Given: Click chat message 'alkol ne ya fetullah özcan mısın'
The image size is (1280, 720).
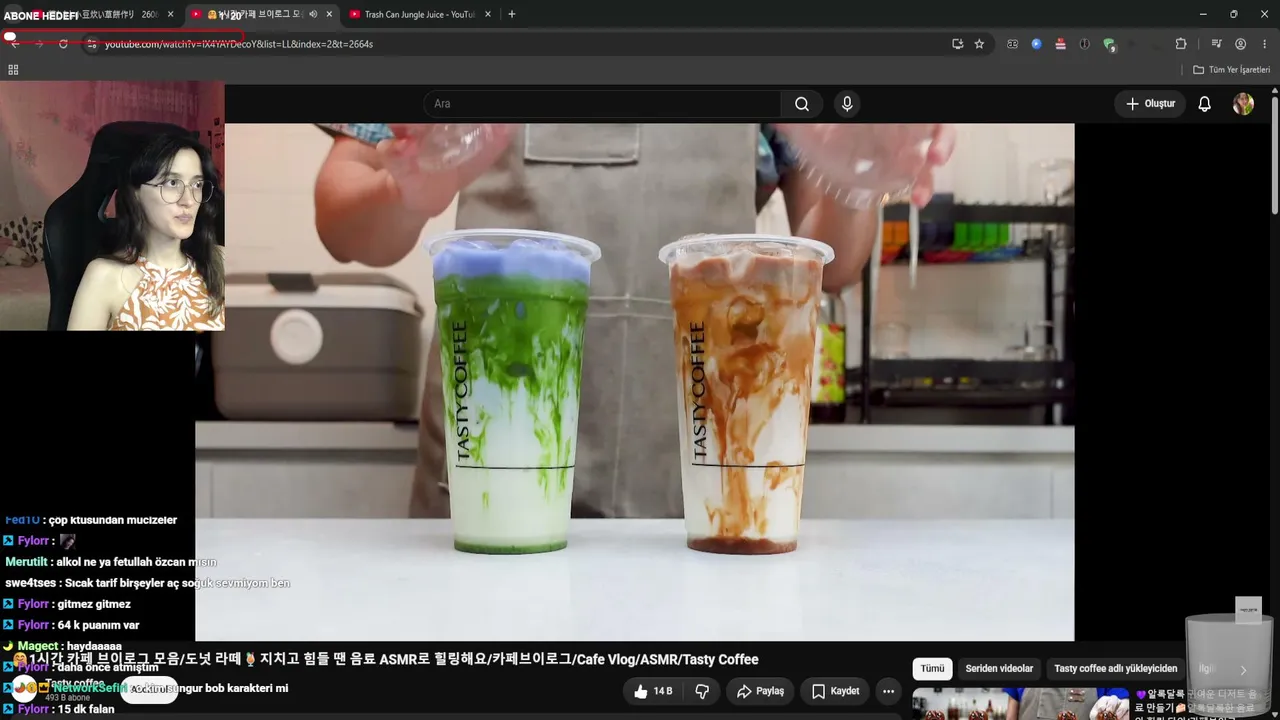Looking at the screenshot, I should (x=136, y=562).
